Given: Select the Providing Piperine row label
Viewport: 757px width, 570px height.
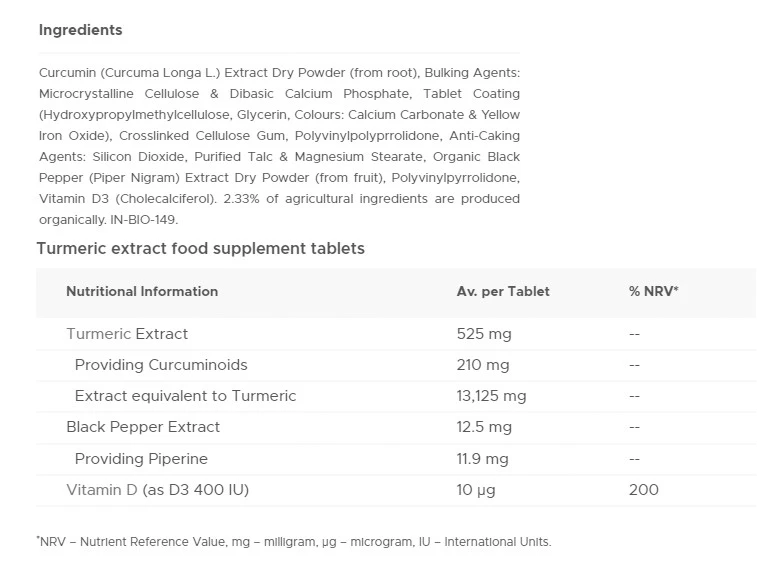Looking at the screenshot, I should (141, 459).
